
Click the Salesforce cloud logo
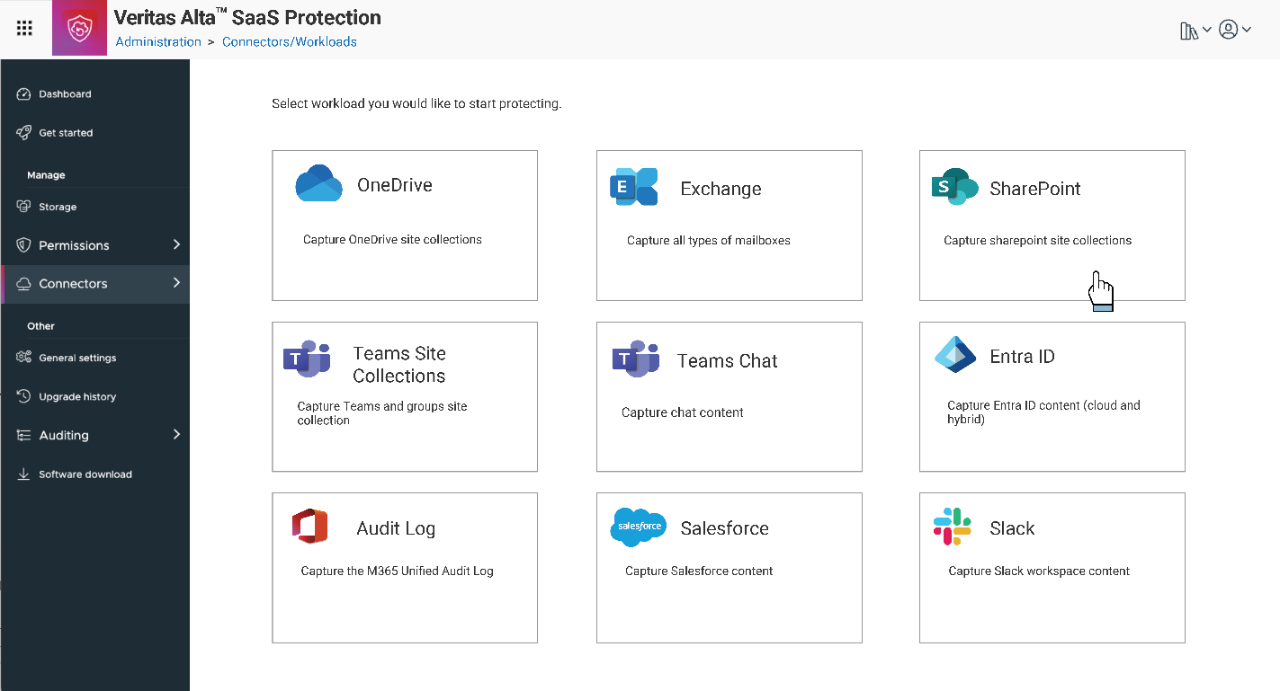point(638,527)
